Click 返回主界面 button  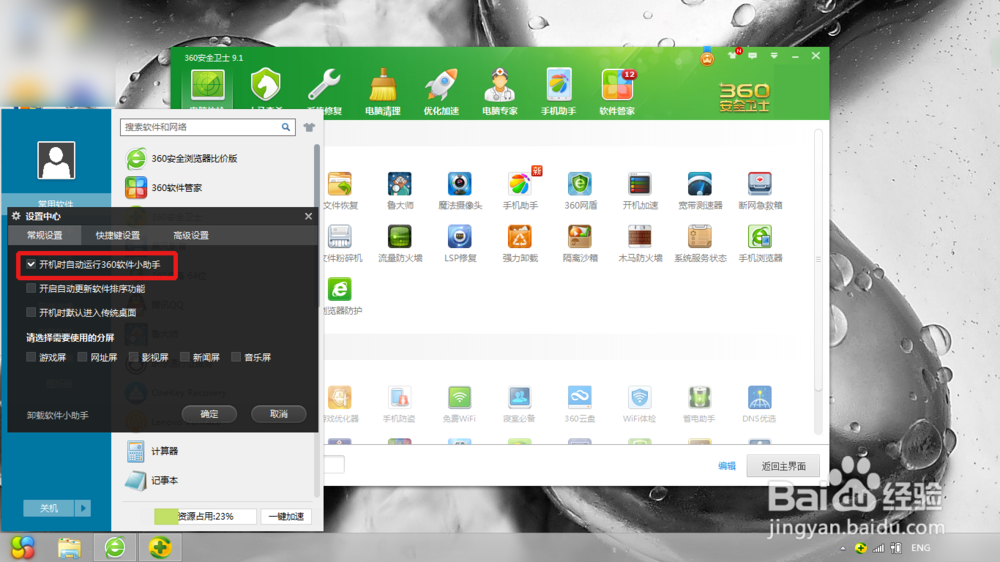pyautogui.click(x=783, y=466)
